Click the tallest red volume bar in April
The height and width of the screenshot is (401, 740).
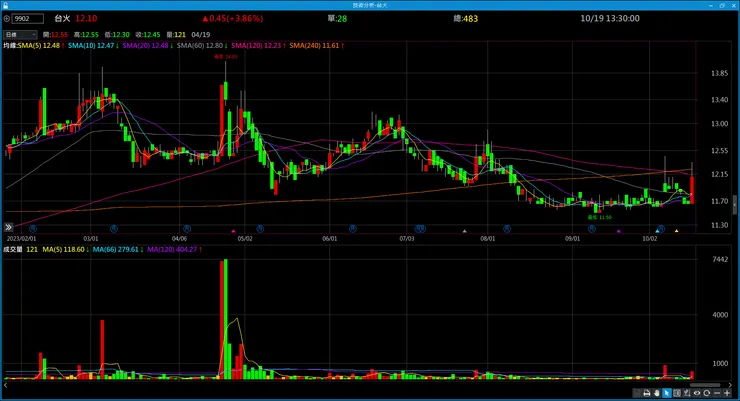221,320
